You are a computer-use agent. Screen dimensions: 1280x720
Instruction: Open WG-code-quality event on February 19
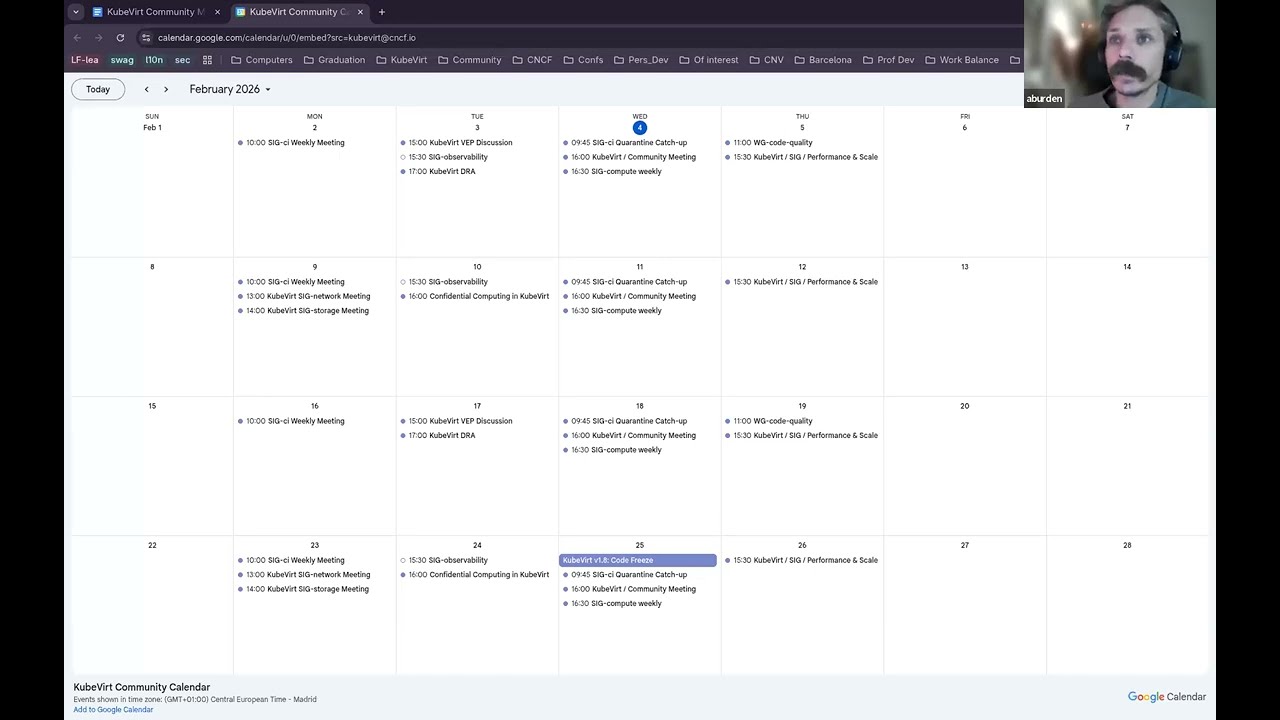coord(769,421)
